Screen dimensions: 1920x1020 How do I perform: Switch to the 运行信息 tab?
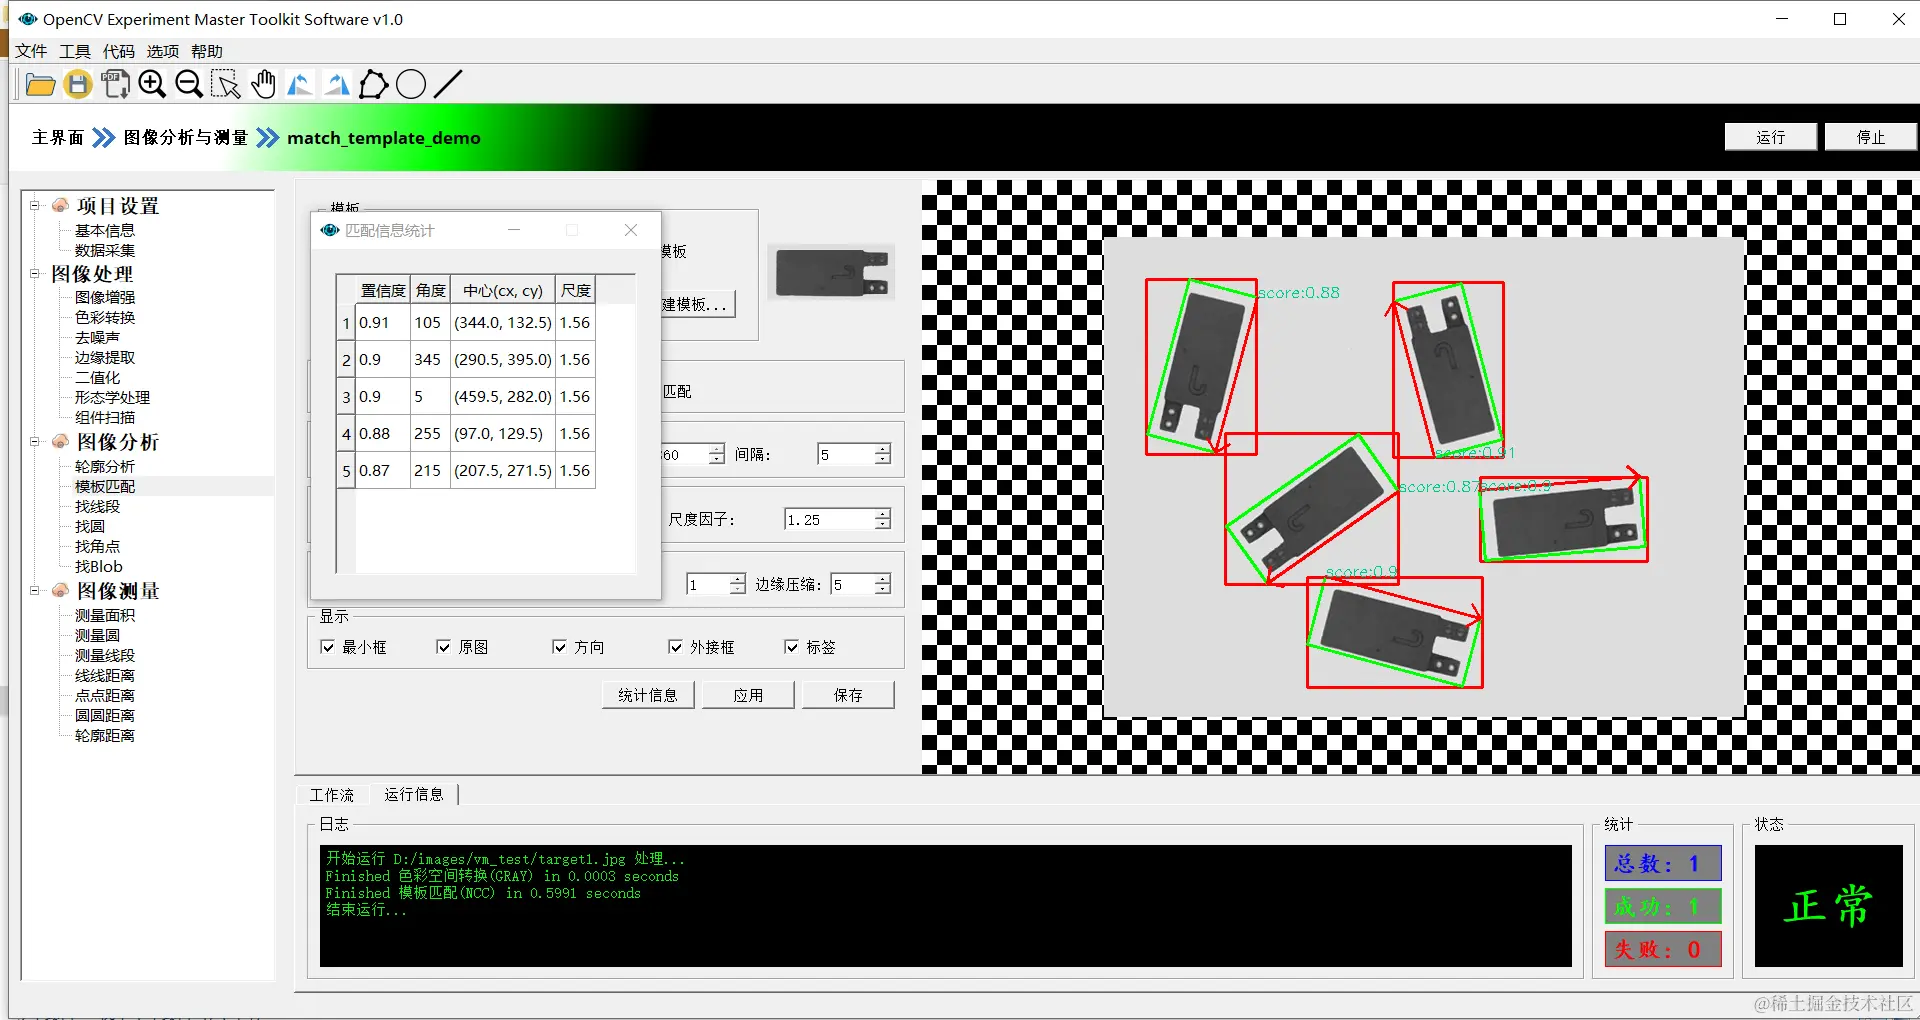point(414,794)
